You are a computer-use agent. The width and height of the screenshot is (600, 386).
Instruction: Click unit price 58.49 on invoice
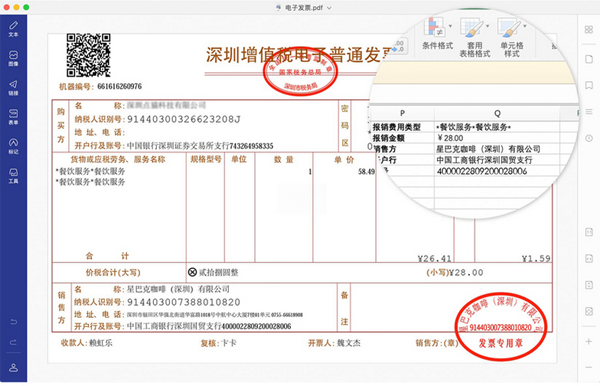click(366, 172)
